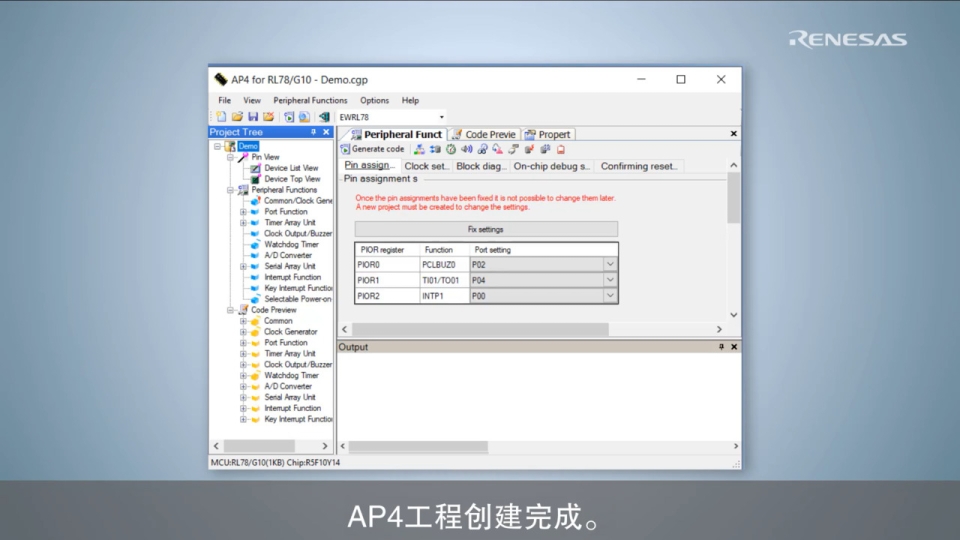960x540 pixels.
Task: Click the Output panel horizontal scrollbar thumb
Action: [x=418, y=446]
